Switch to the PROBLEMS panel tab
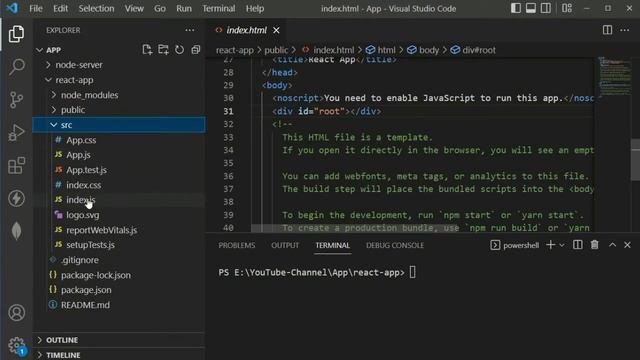 (x=237, y=245)
